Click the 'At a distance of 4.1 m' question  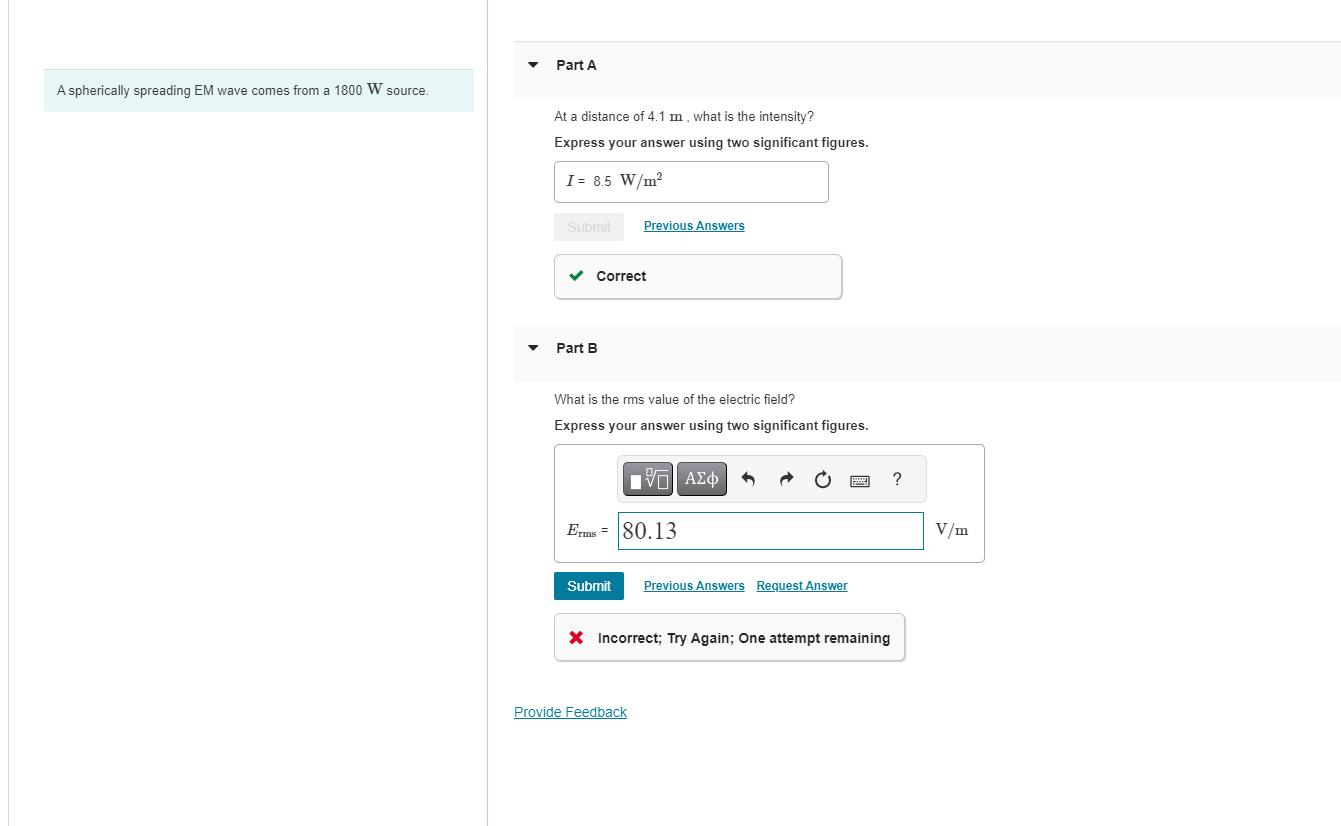click(684, 116)
